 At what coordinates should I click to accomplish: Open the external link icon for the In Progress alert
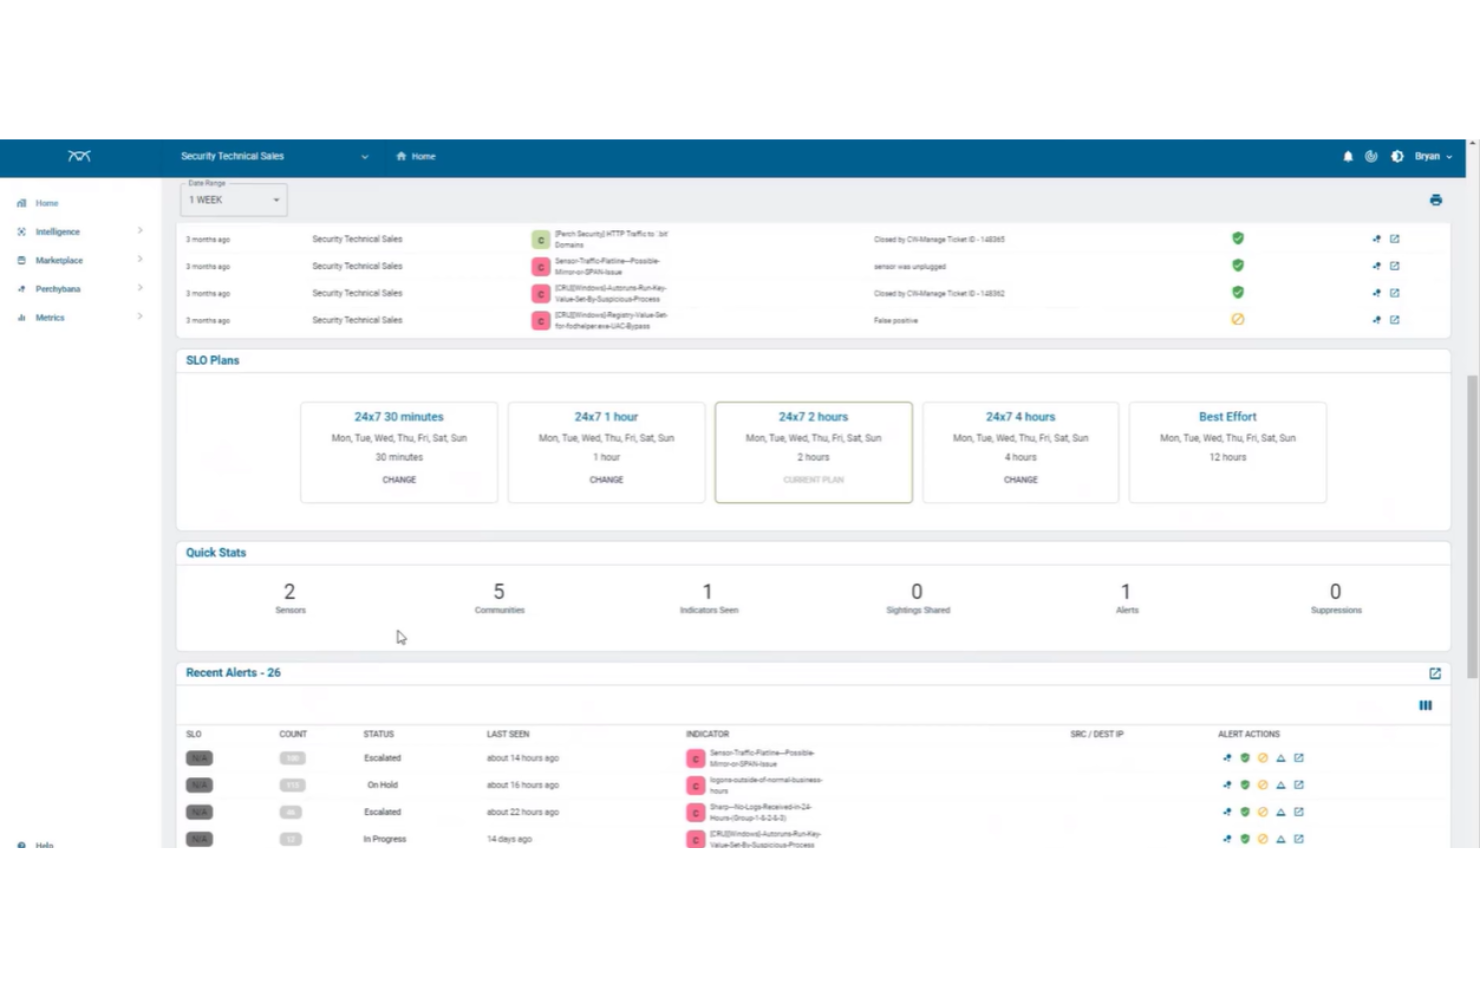1299,839
